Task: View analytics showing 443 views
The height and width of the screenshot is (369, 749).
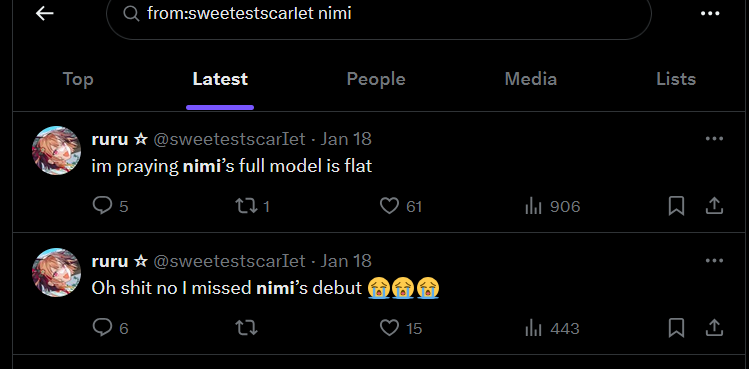Action: [x=552, y=328]
